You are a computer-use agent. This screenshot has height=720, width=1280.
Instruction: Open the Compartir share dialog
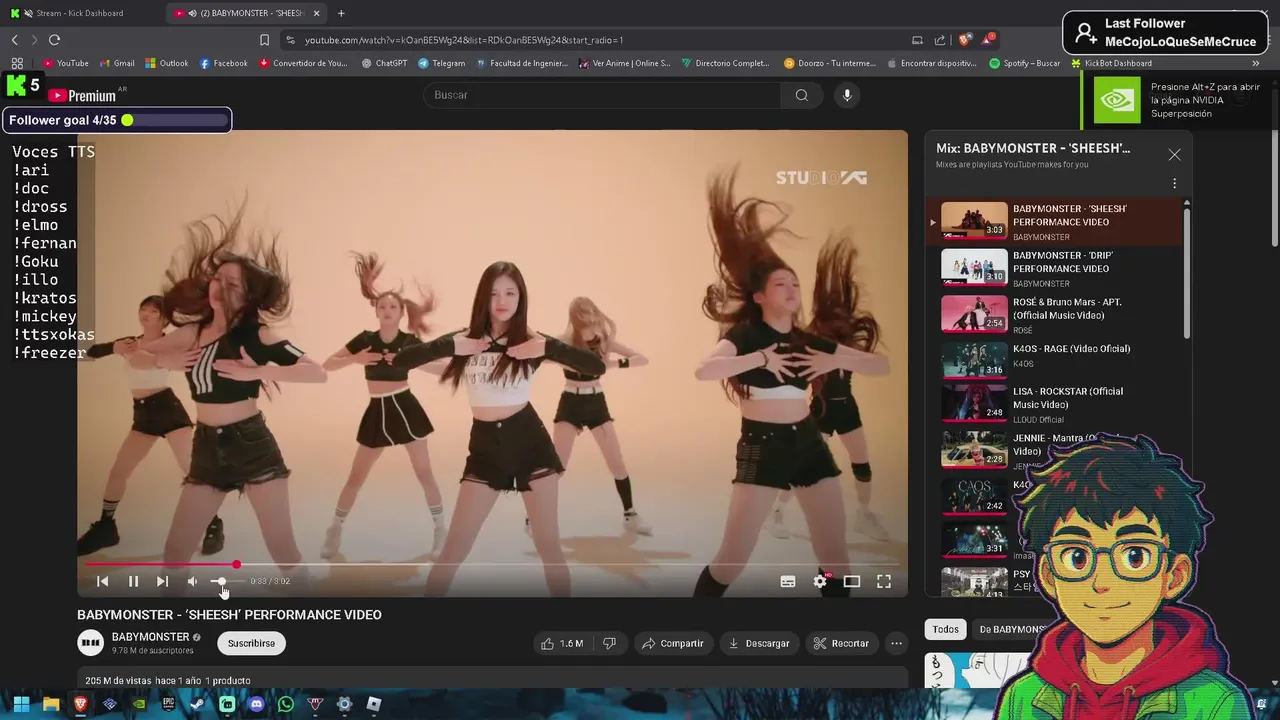point(673,643)
